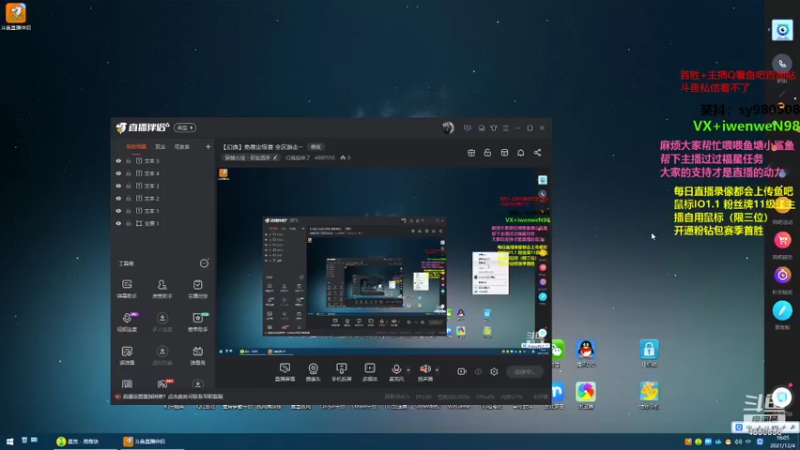Open the volume icon in system tray

click(x=738, y=441)
